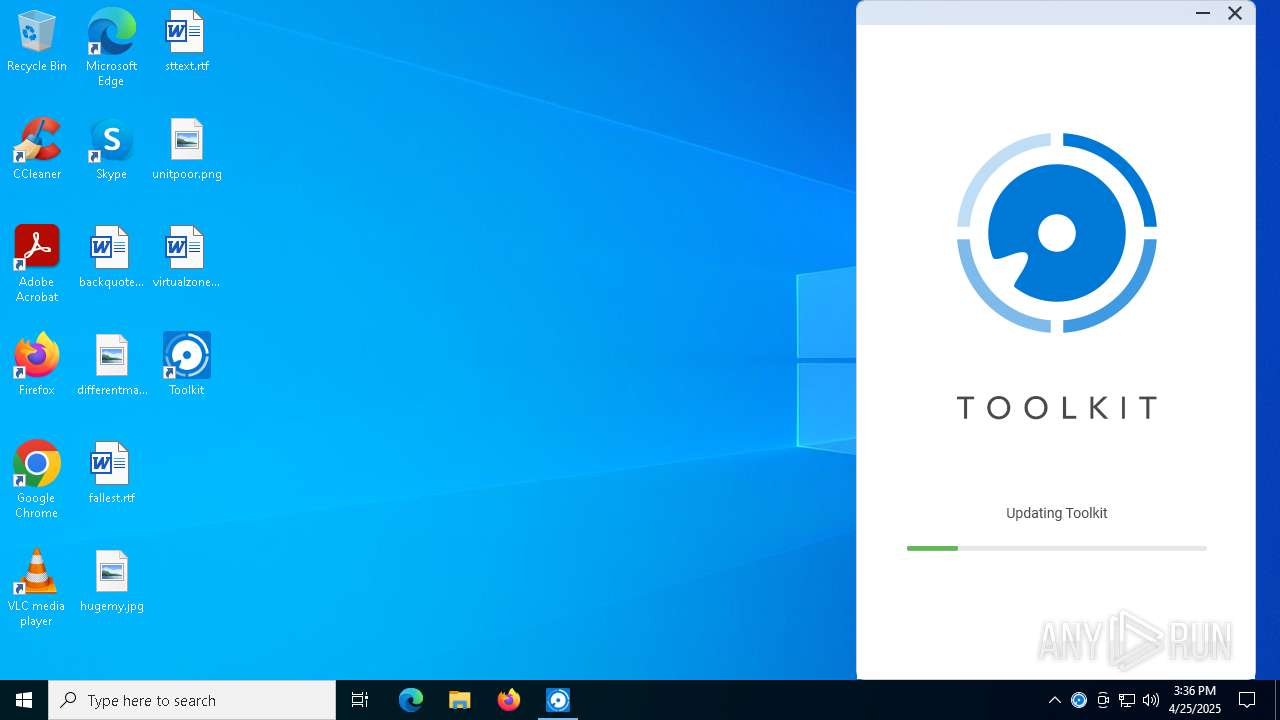Select the backquote document on desktop
The image size is (1280, 720).
(111, 257)
